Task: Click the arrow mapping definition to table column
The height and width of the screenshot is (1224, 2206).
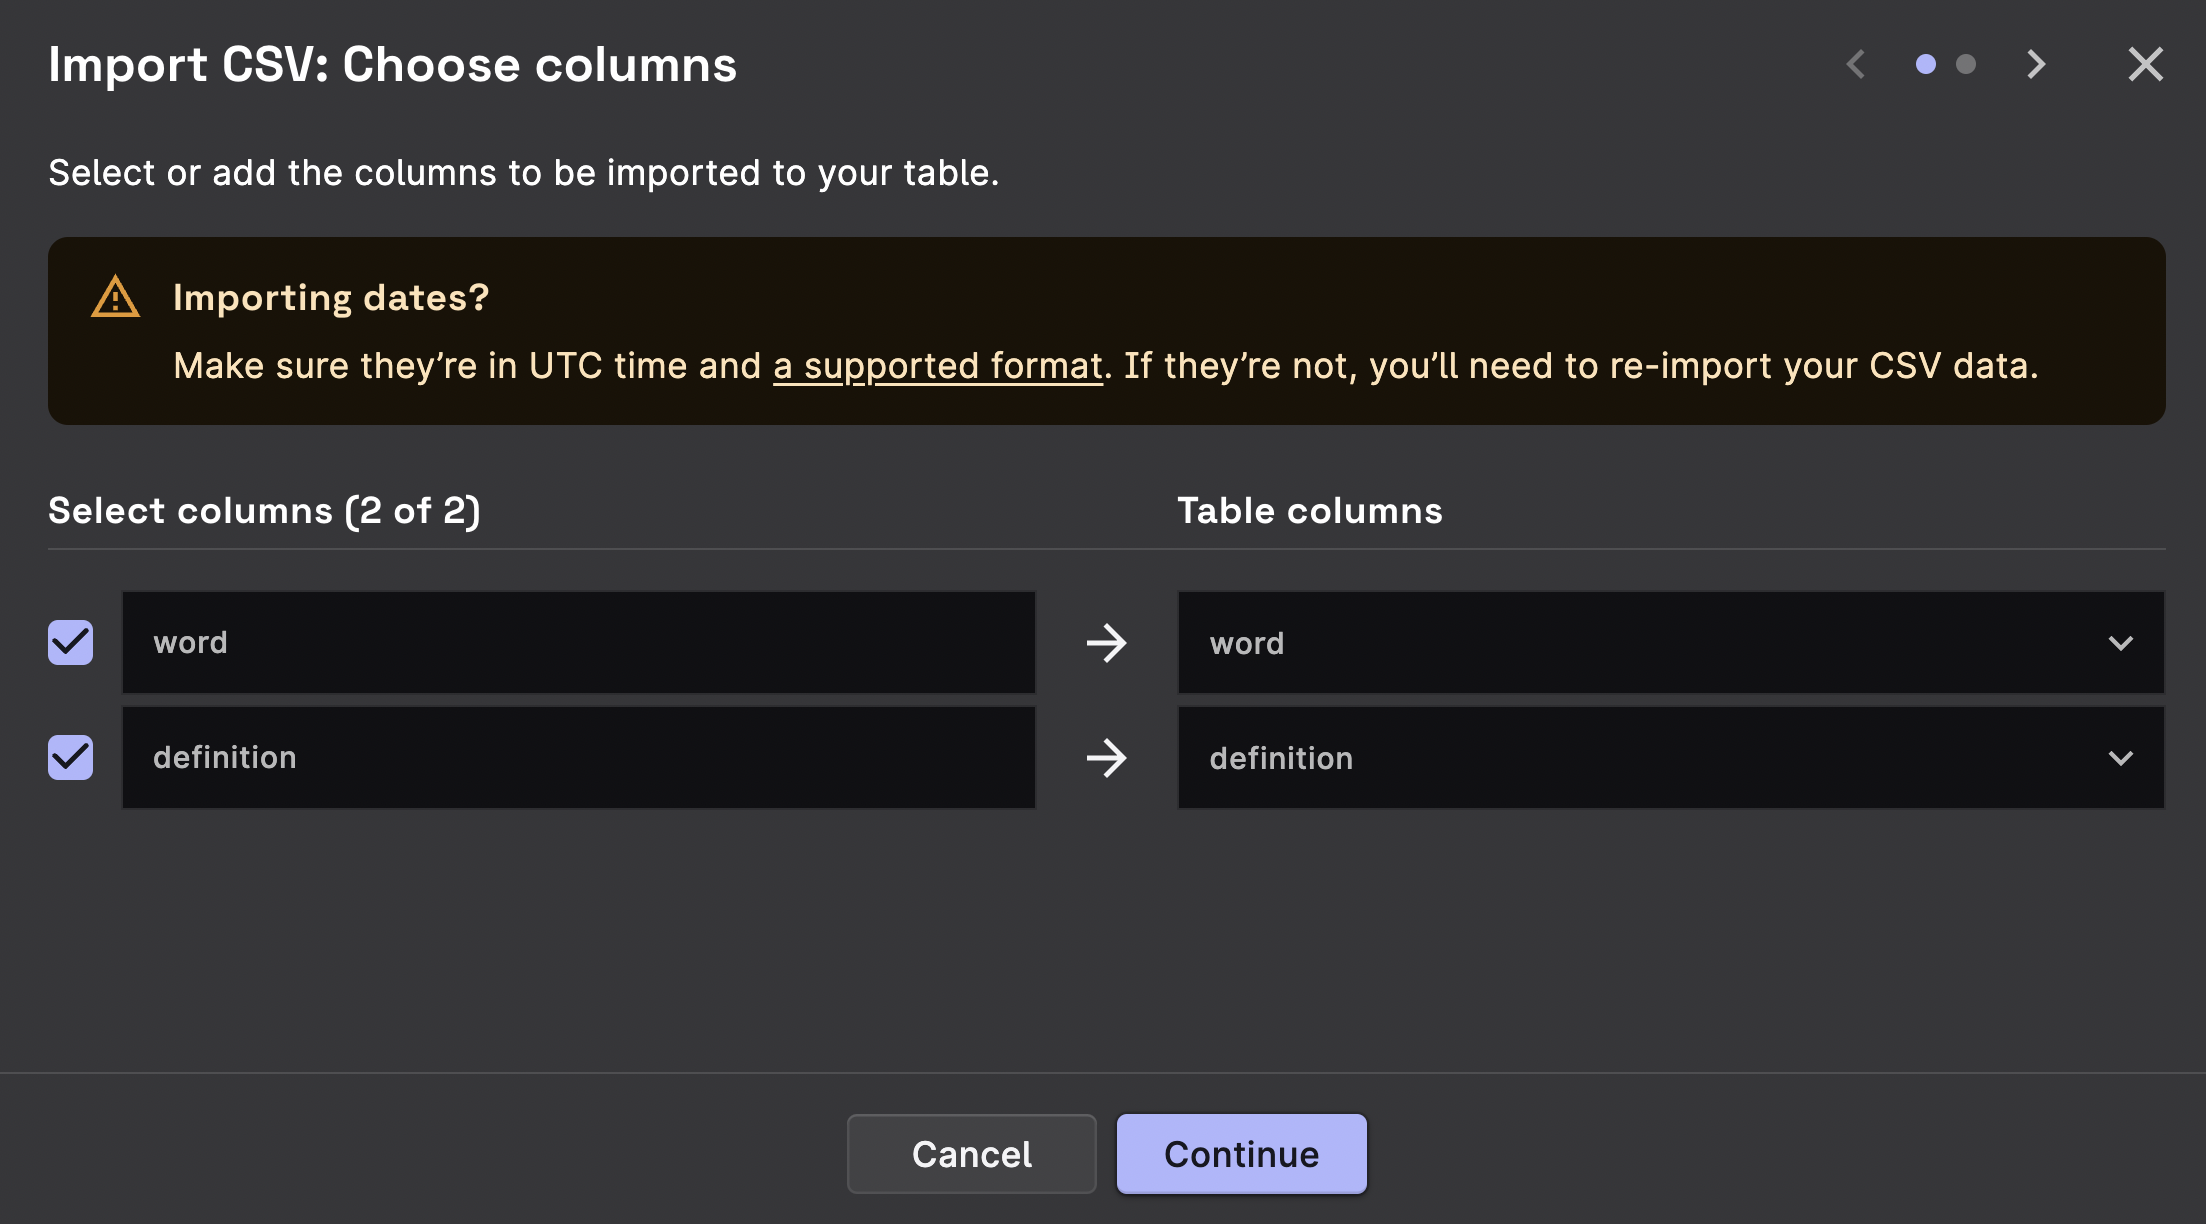Action: pyautogui.click(x=1106, y=758)
